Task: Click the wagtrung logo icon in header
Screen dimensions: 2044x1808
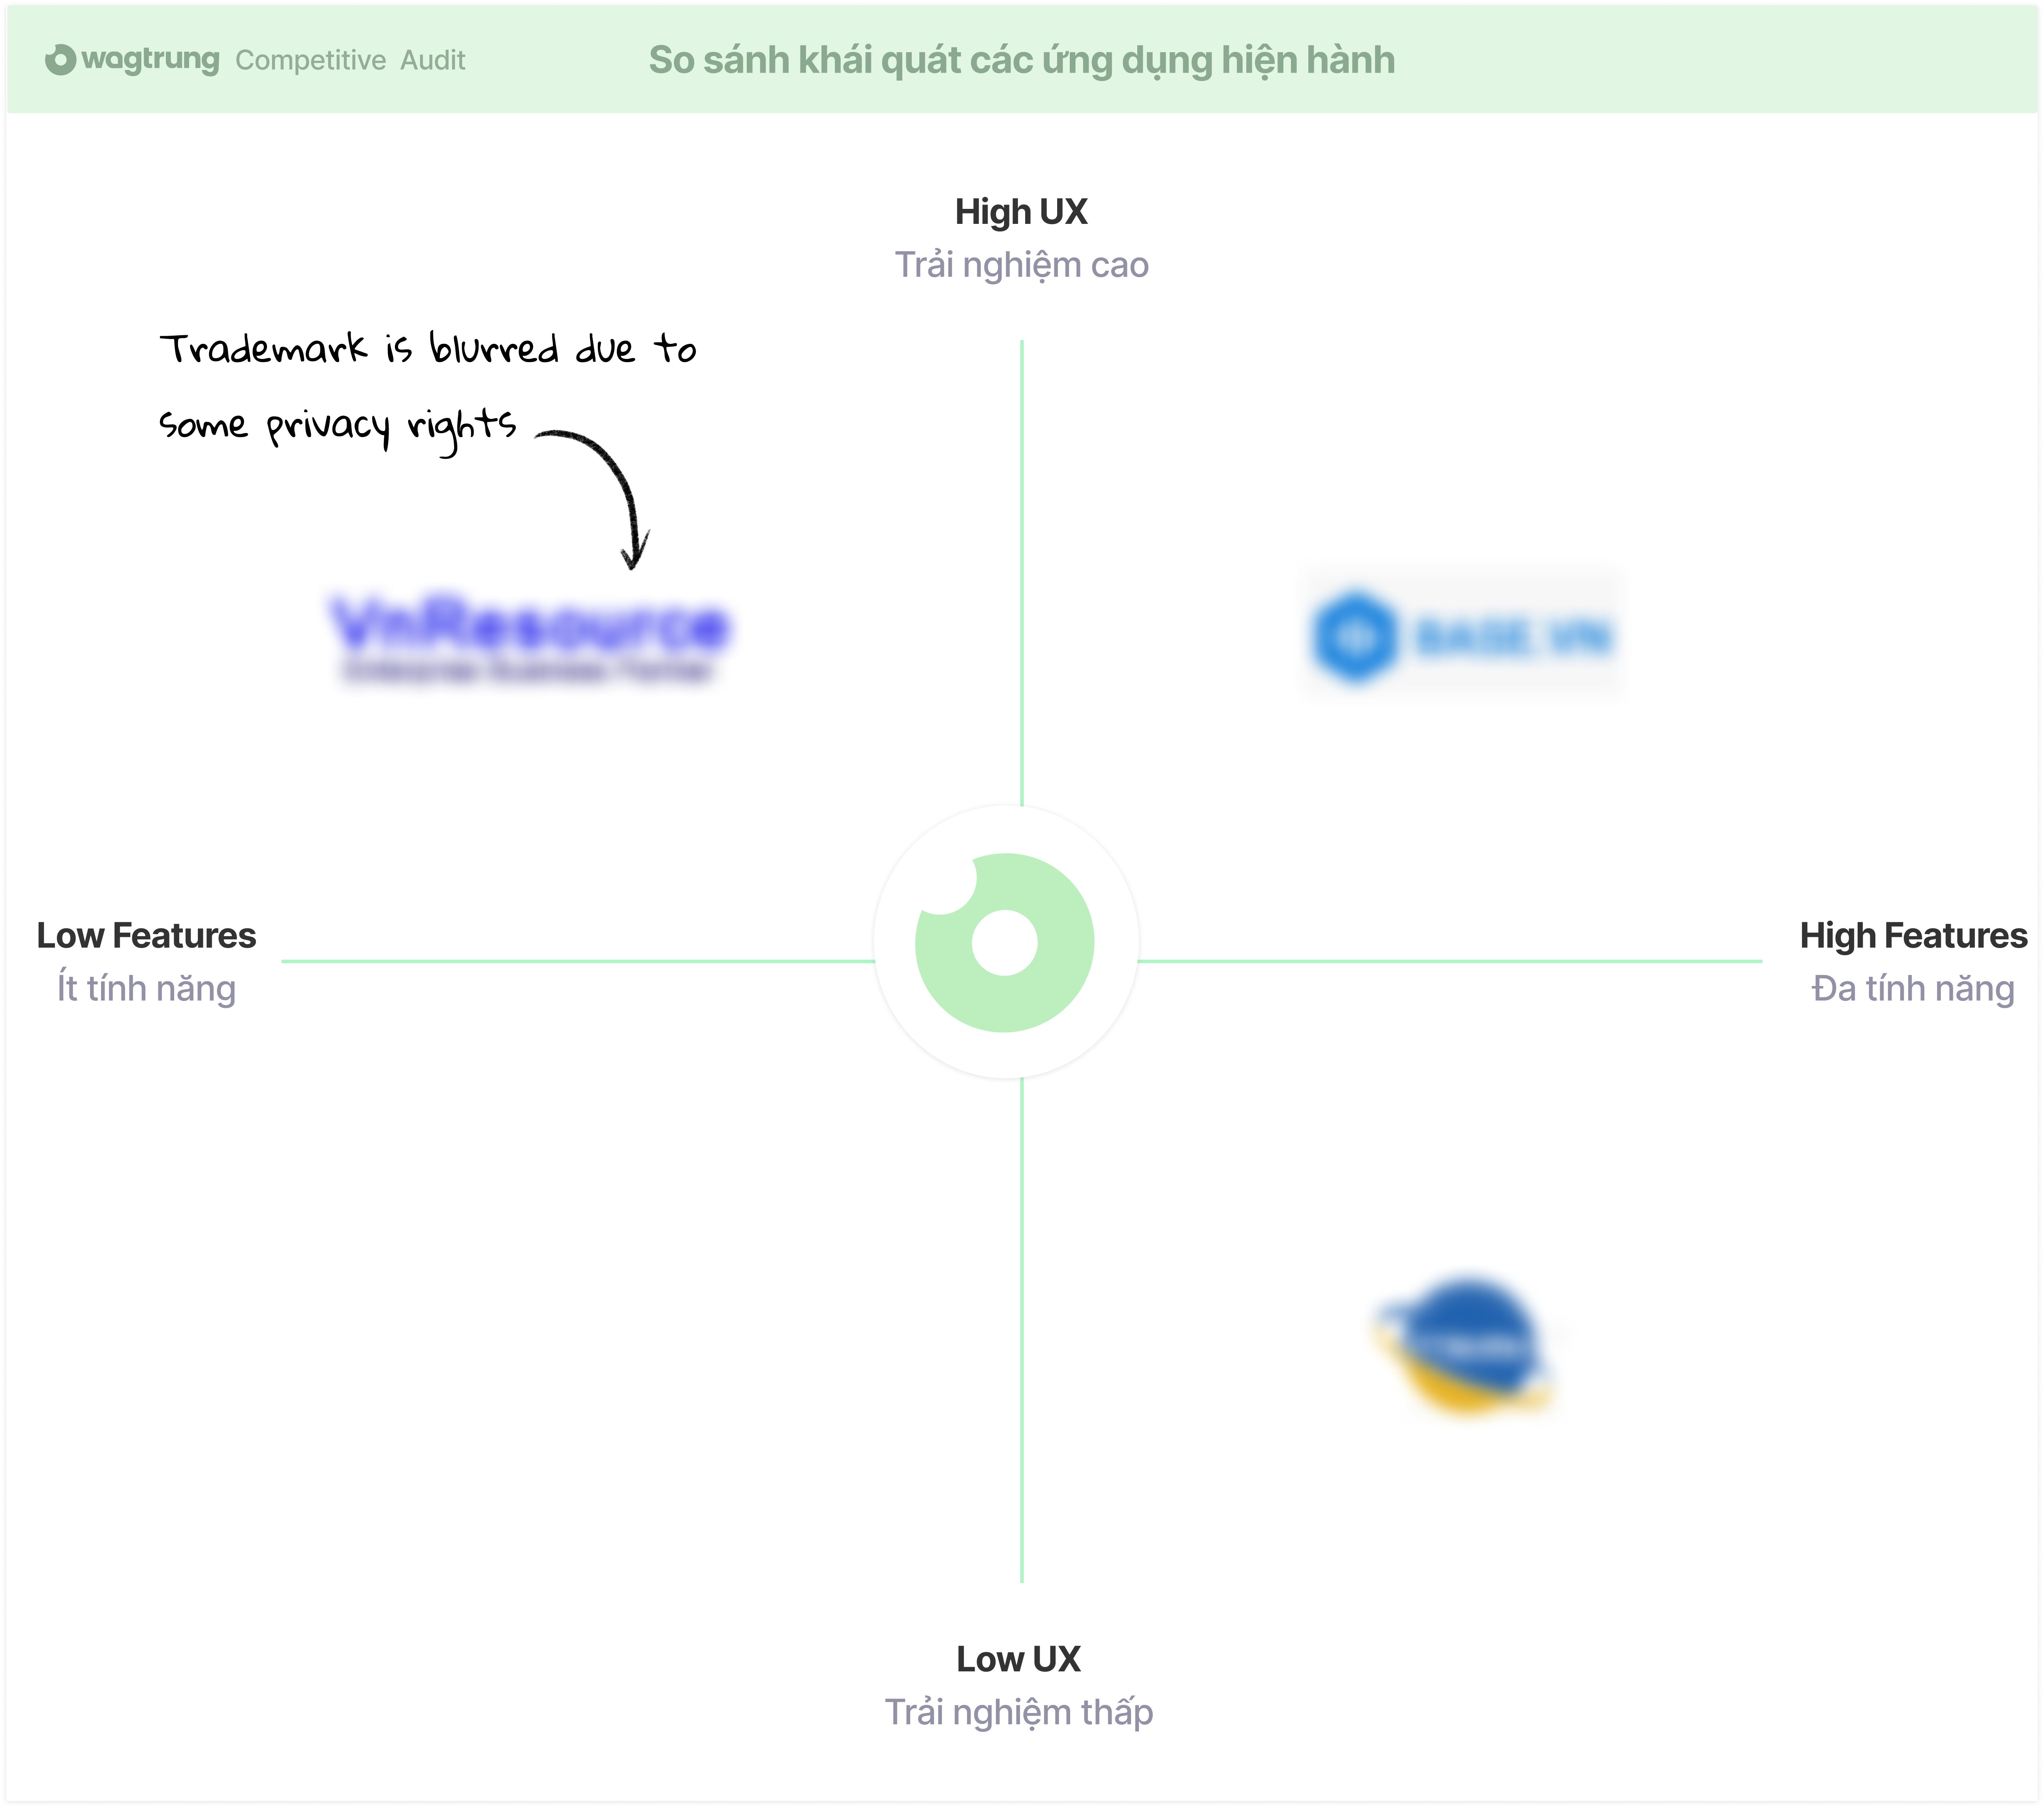Action: tap(60, 60)
